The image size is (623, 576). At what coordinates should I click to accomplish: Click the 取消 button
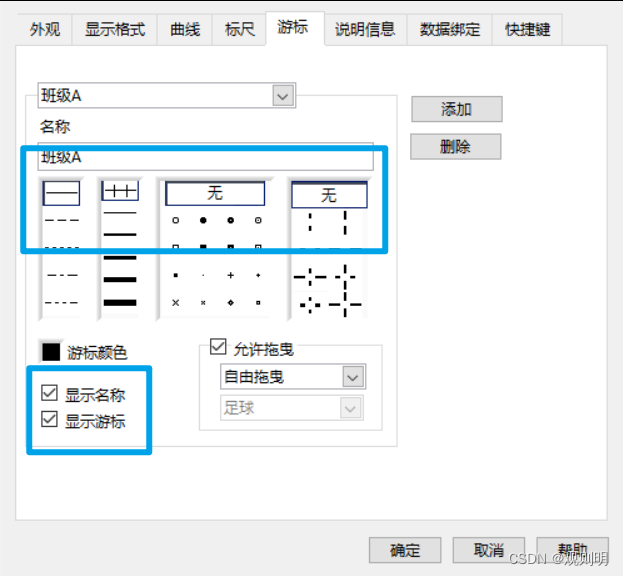click(489, 550)
